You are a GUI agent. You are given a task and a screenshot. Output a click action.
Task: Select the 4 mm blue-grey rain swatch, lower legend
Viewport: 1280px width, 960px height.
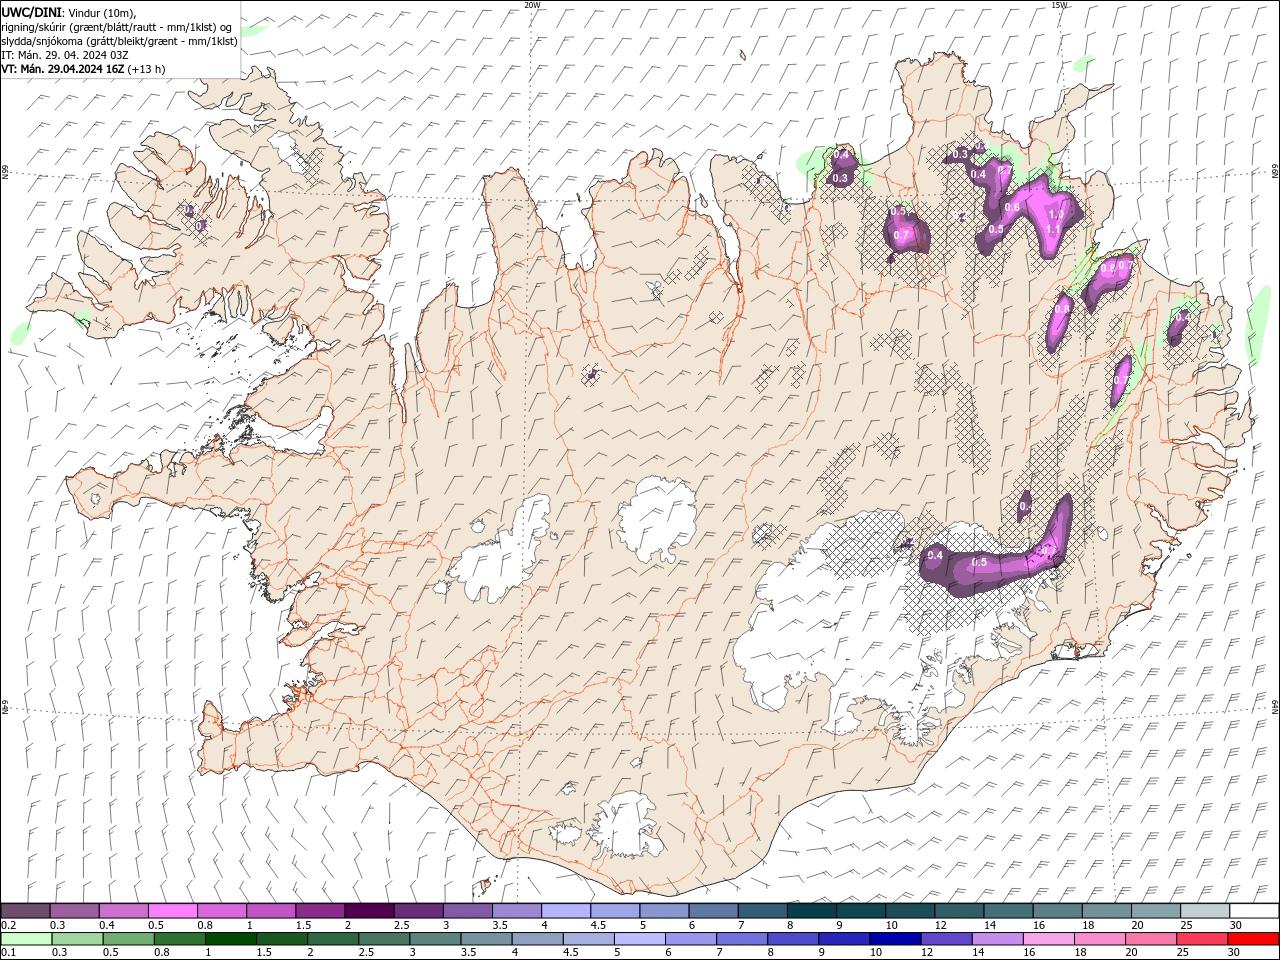click(x=536, y=939)
